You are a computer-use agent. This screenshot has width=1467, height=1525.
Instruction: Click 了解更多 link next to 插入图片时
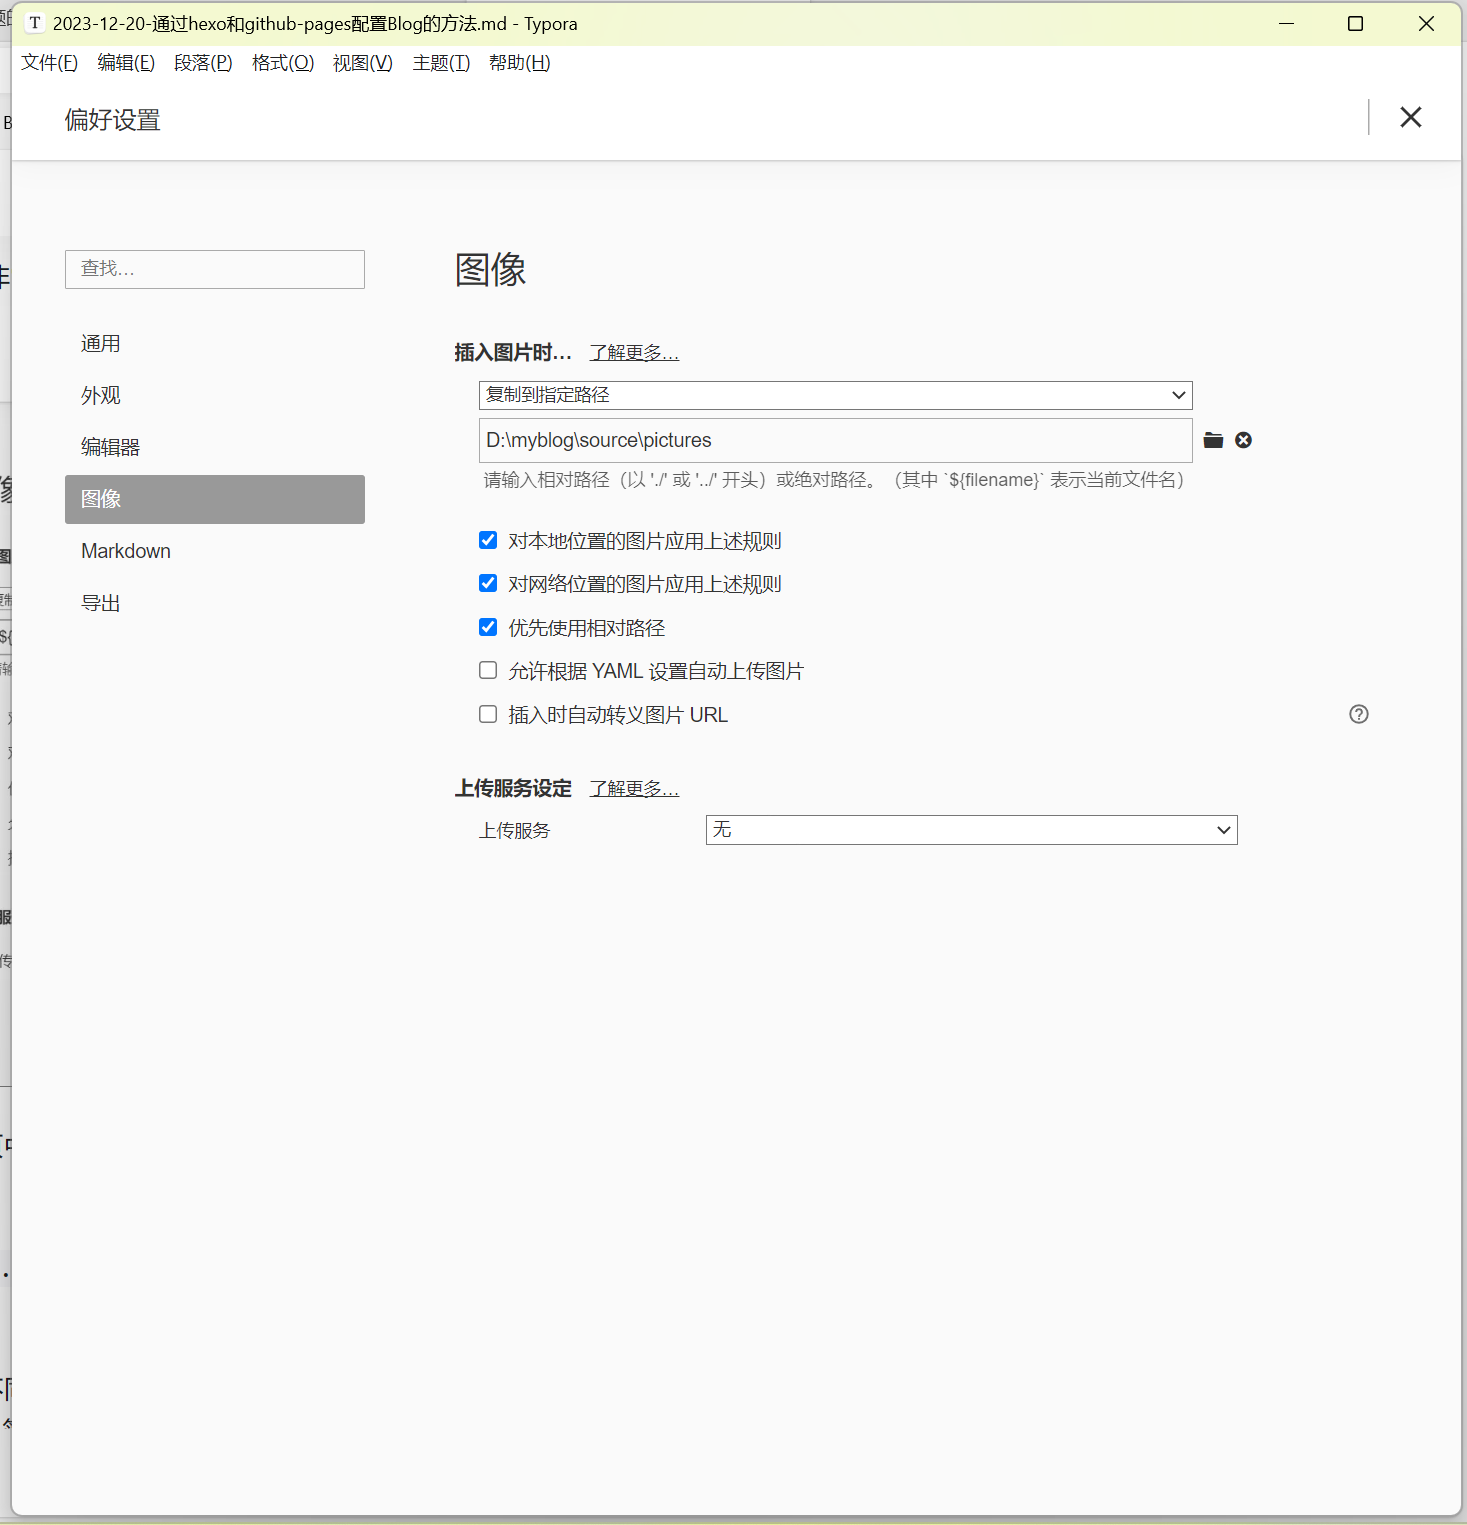(634, 353)
